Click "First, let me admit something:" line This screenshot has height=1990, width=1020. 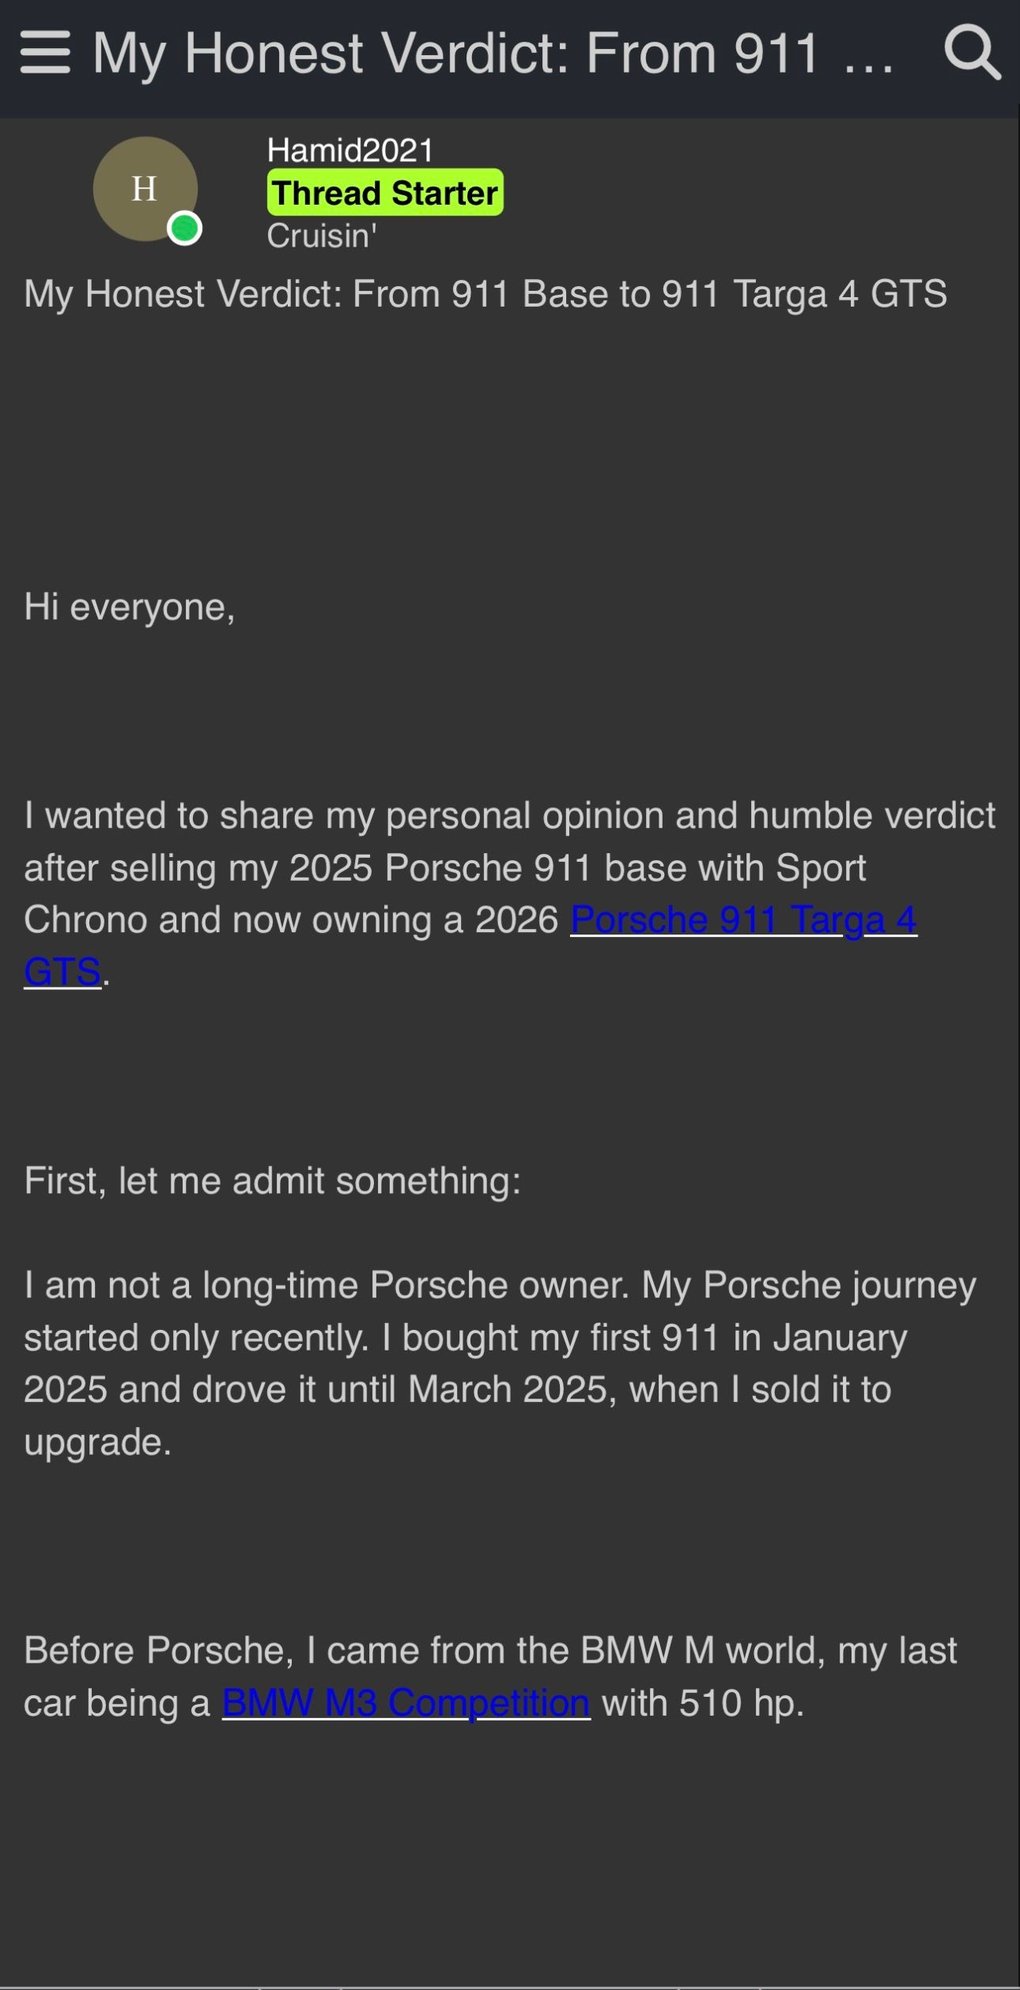pos(272,1181)
